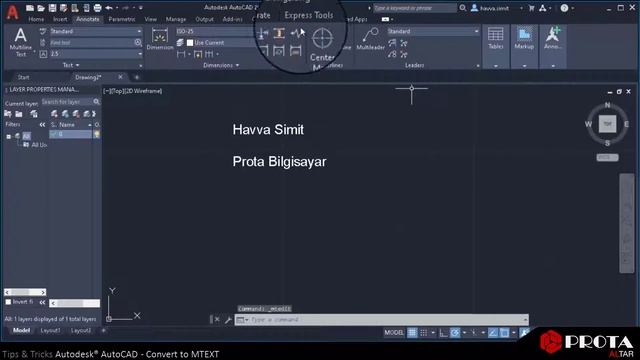Screen dimensions: 640x360
Task: Expand the Dimensions panel
Action: pos(221,65)
